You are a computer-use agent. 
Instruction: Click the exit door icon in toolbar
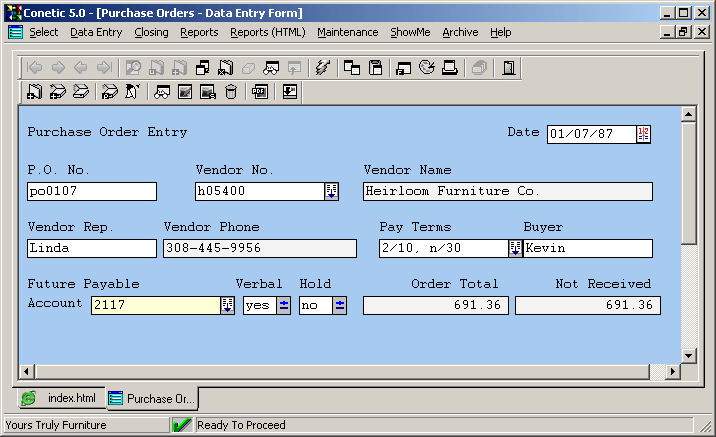[x=509, y=69]
